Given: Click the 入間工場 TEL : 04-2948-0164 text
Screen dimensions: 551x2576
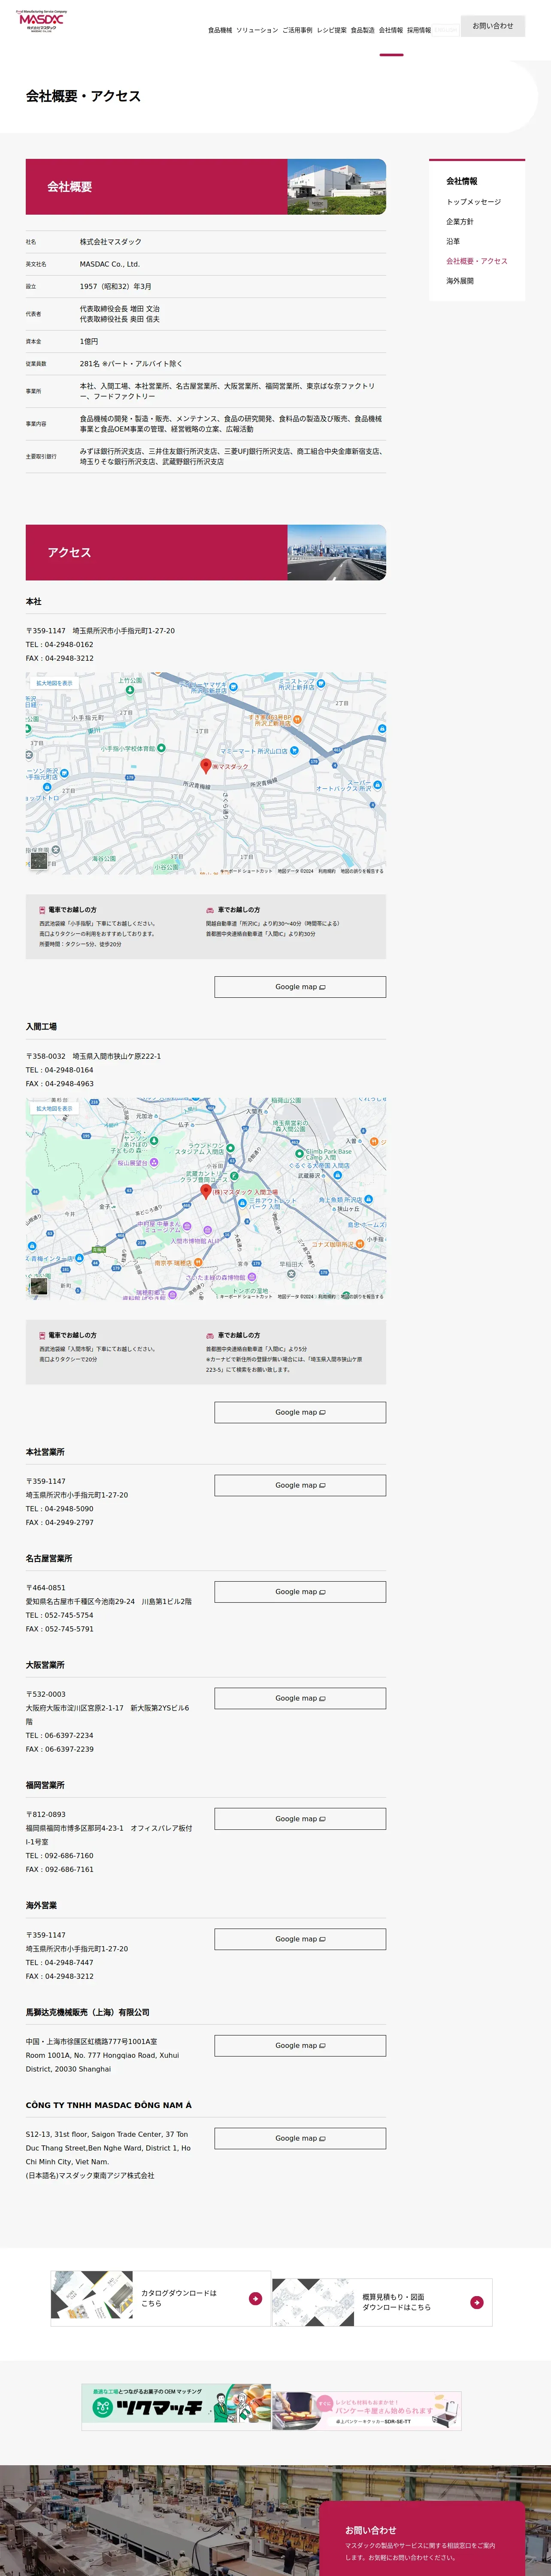Looking at the screenshot, I should pyautogui.click(x=60, y=1070).
